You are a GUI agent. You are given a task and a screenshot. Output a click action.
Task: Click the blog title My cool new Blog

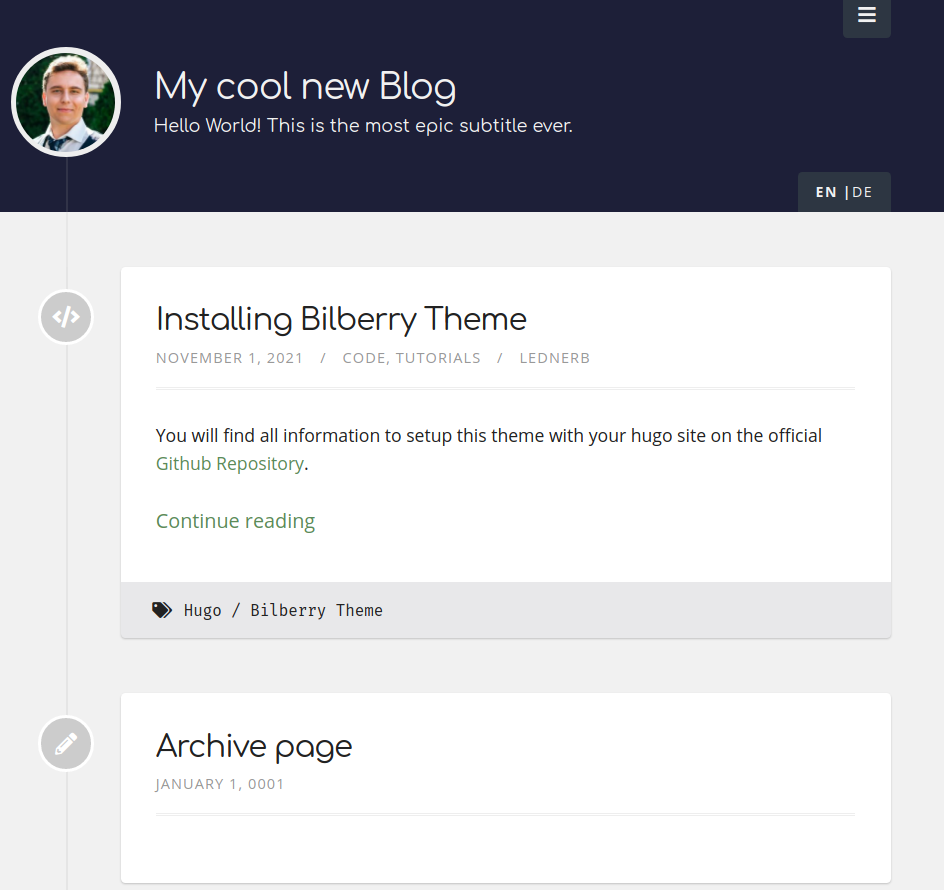pyautogui.click(x=305, y=87)
